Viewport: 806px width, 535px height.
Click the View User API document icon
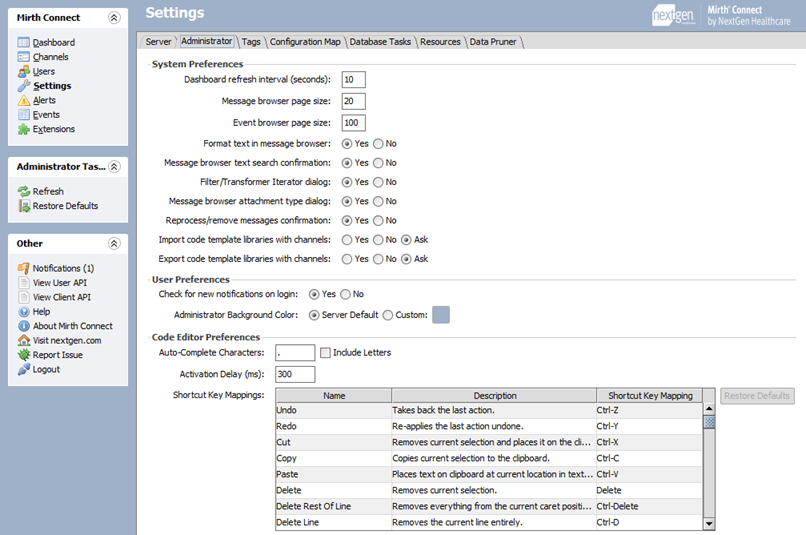coord(24,283)
